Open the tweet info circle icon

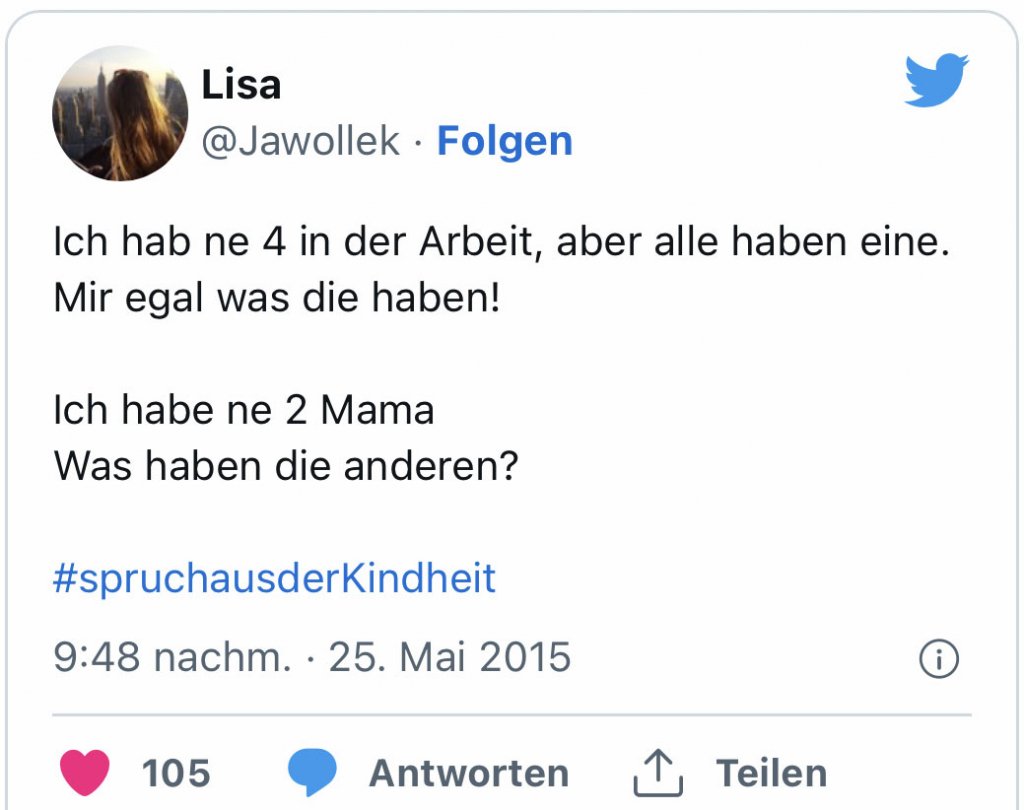tap(938, 659)
